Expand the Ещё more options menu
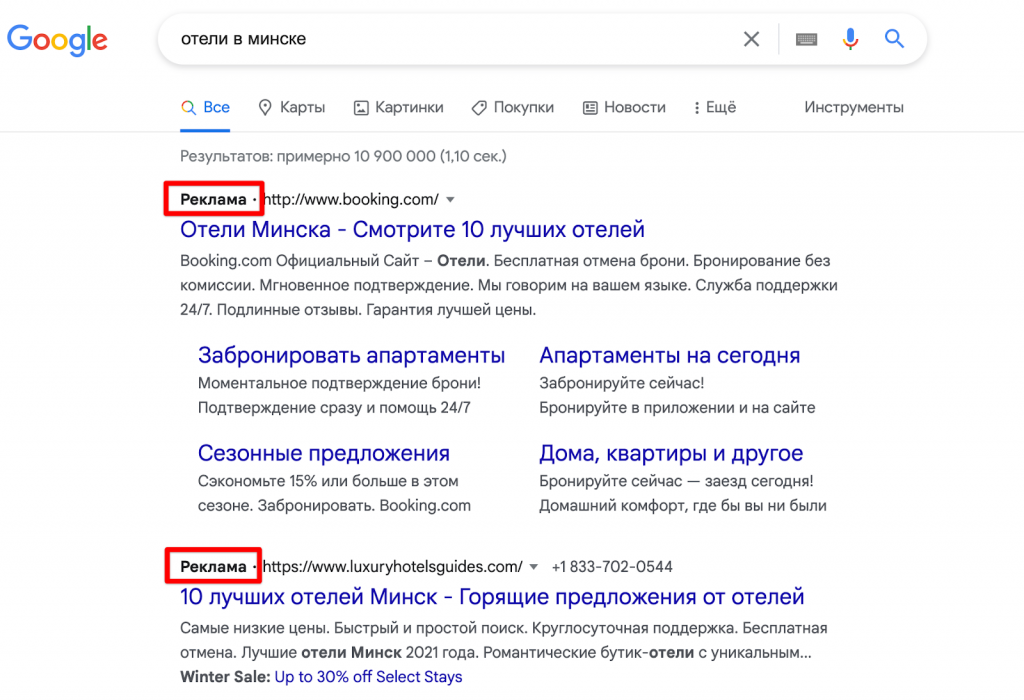 pyautogui.click(x=714, y=107)
